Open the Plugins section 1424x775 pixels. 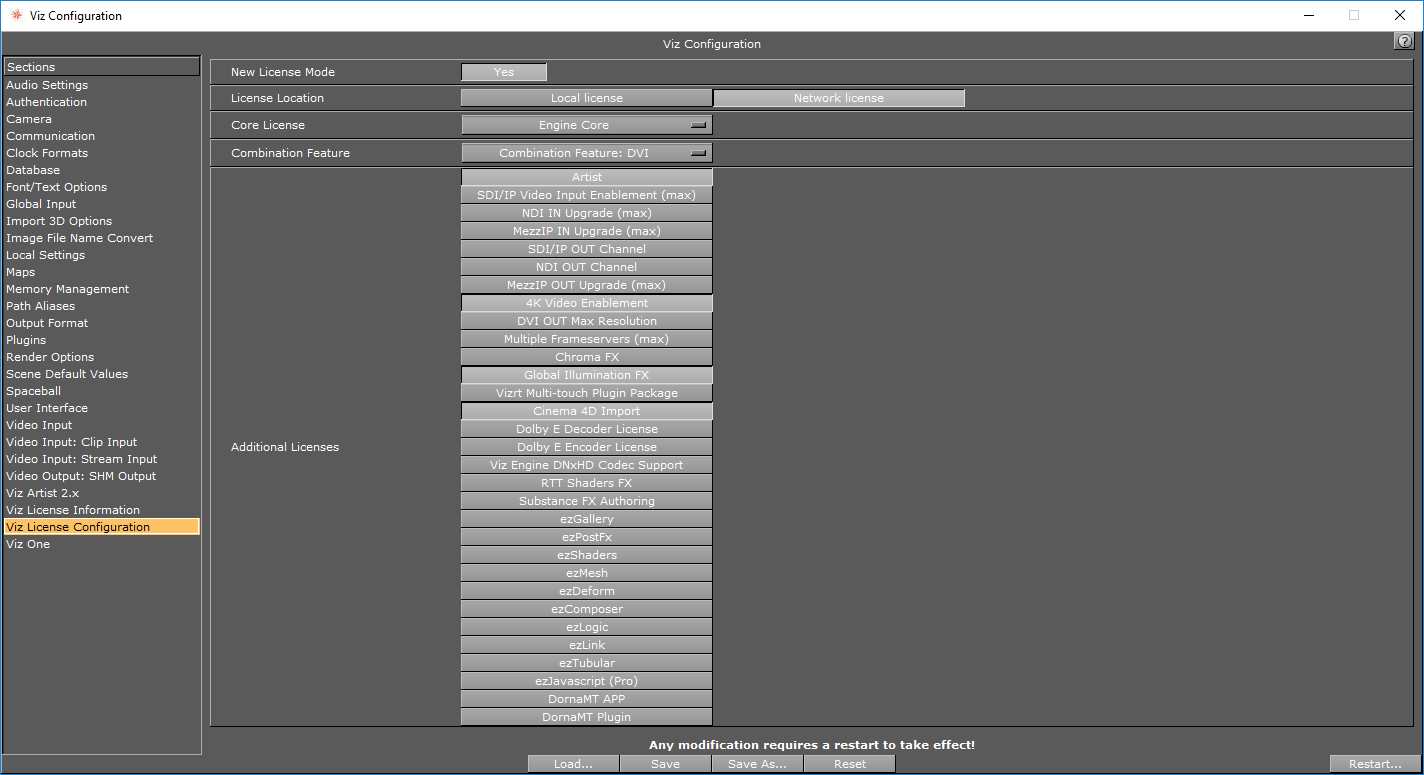coord(101,340)
